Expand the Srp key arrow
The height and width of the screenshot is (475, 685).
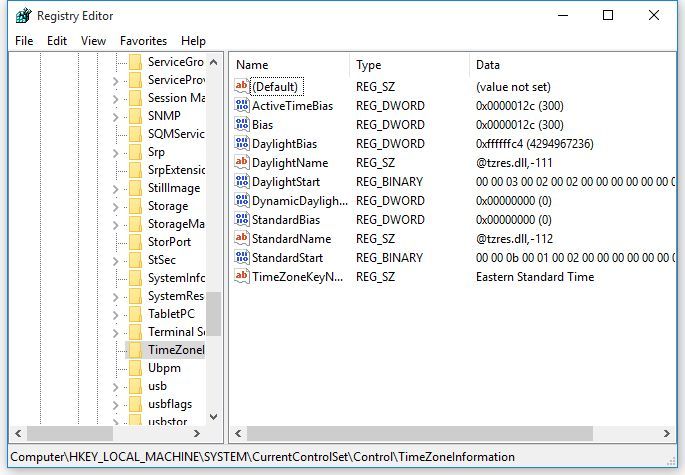(115, 152)
